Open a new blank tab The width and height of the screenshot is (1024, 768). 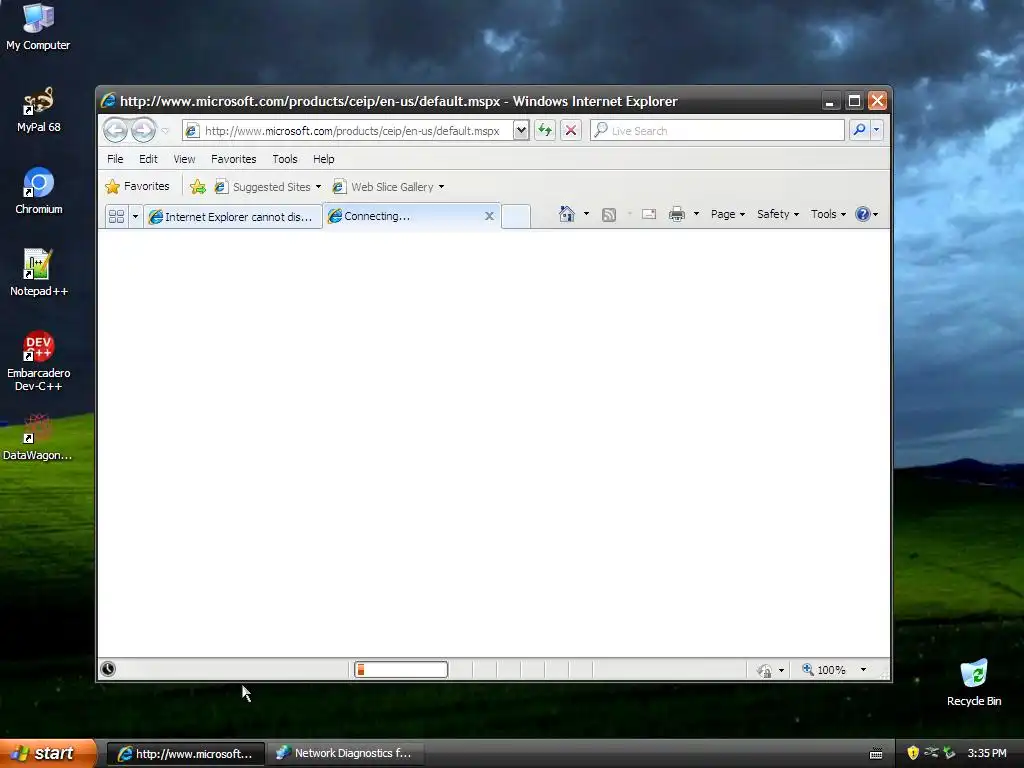pyautogui.click(x=516, y=217)
